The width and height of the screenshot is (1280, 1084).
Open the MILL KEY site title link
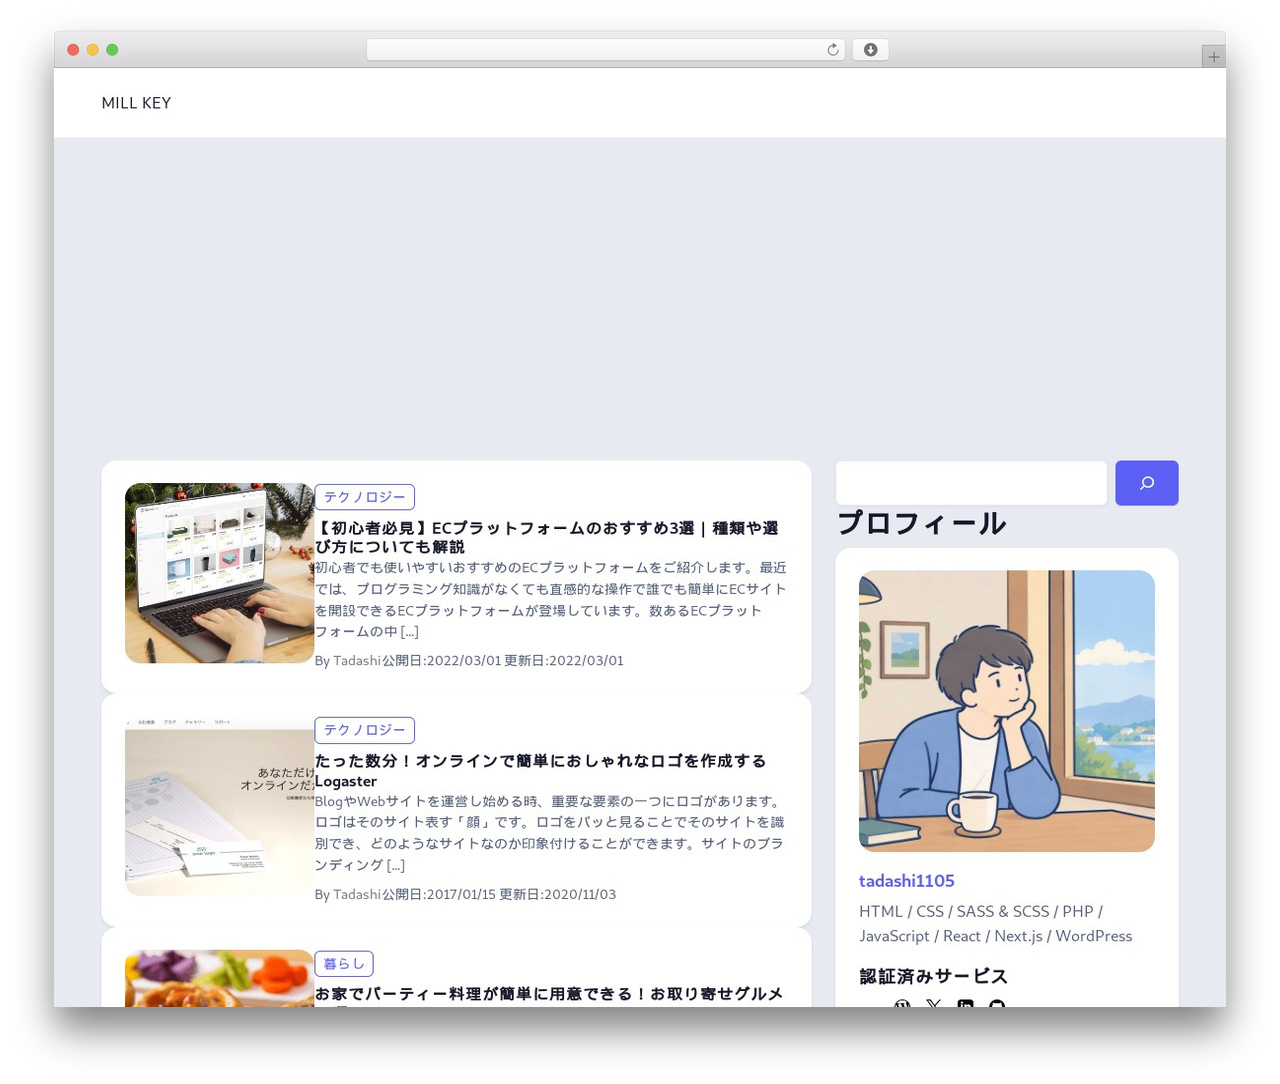pyautogui.click(x=136, y=103)
